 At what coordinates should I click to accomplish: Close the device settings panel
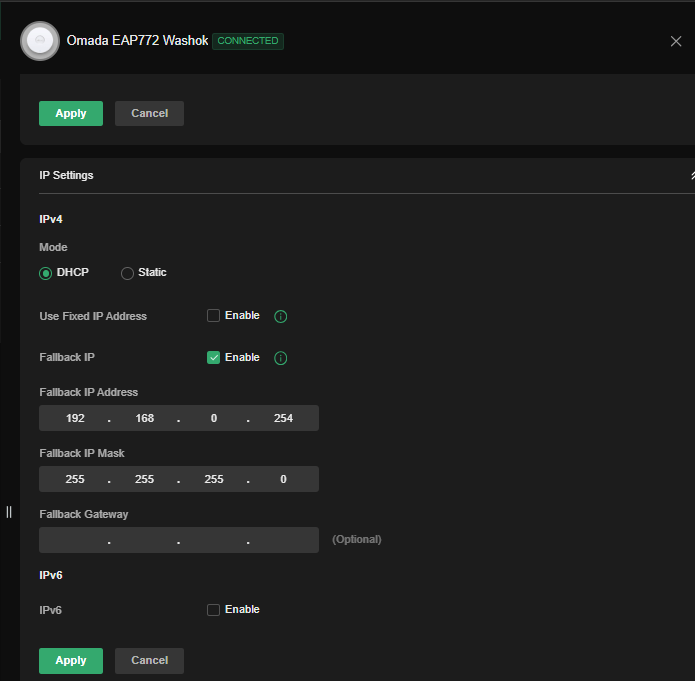(x=675, y=41)
